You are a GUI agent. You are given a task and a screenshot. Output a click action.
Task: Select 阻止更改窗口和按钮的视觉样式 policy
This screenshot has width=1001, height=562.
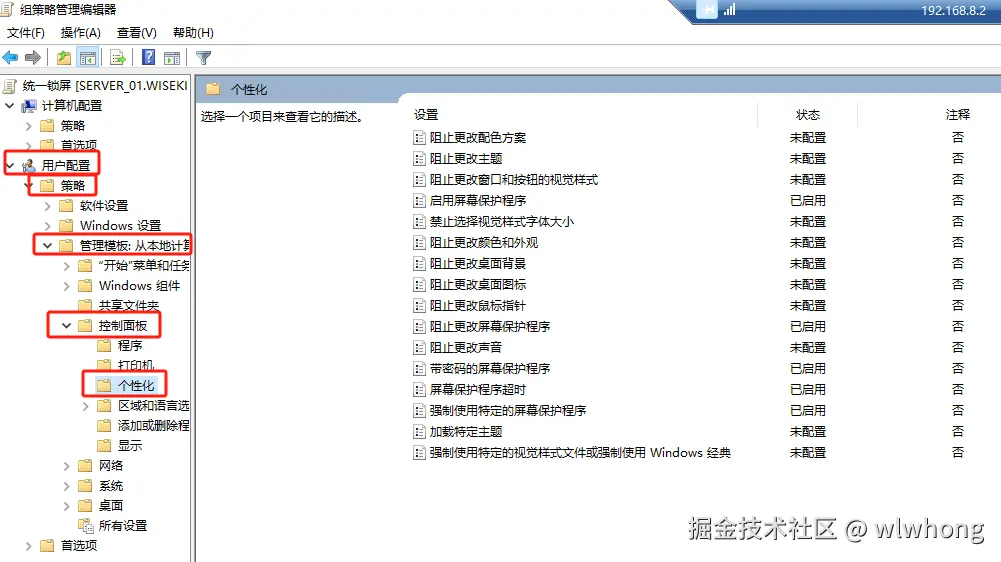coord(513,180)
